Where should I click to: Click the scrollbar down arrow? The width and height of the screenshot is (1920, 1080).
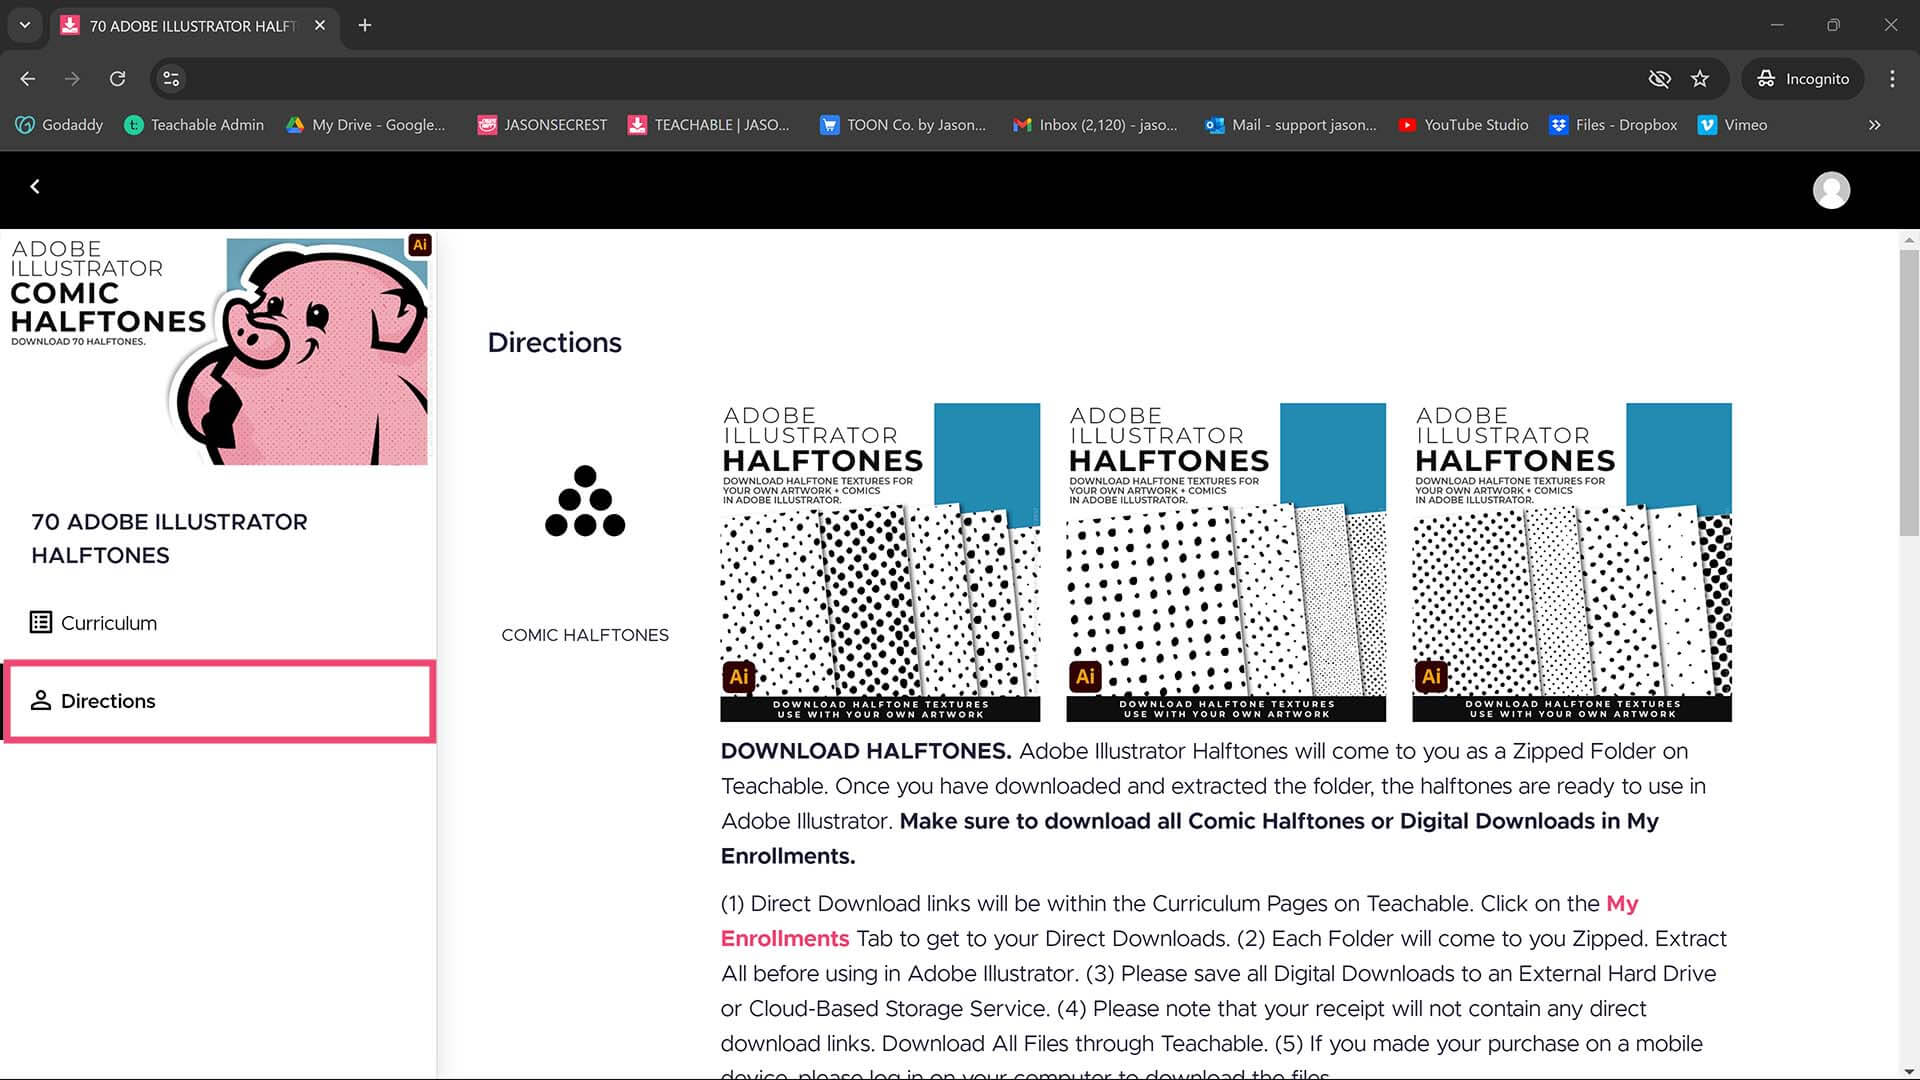pos(1909,1071)
